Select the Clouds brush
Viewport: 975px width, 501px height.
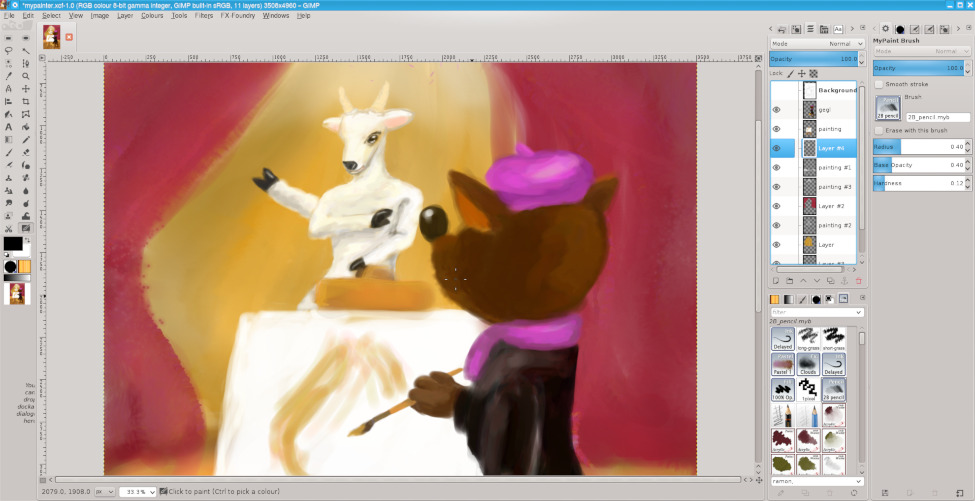coord(808,364)
